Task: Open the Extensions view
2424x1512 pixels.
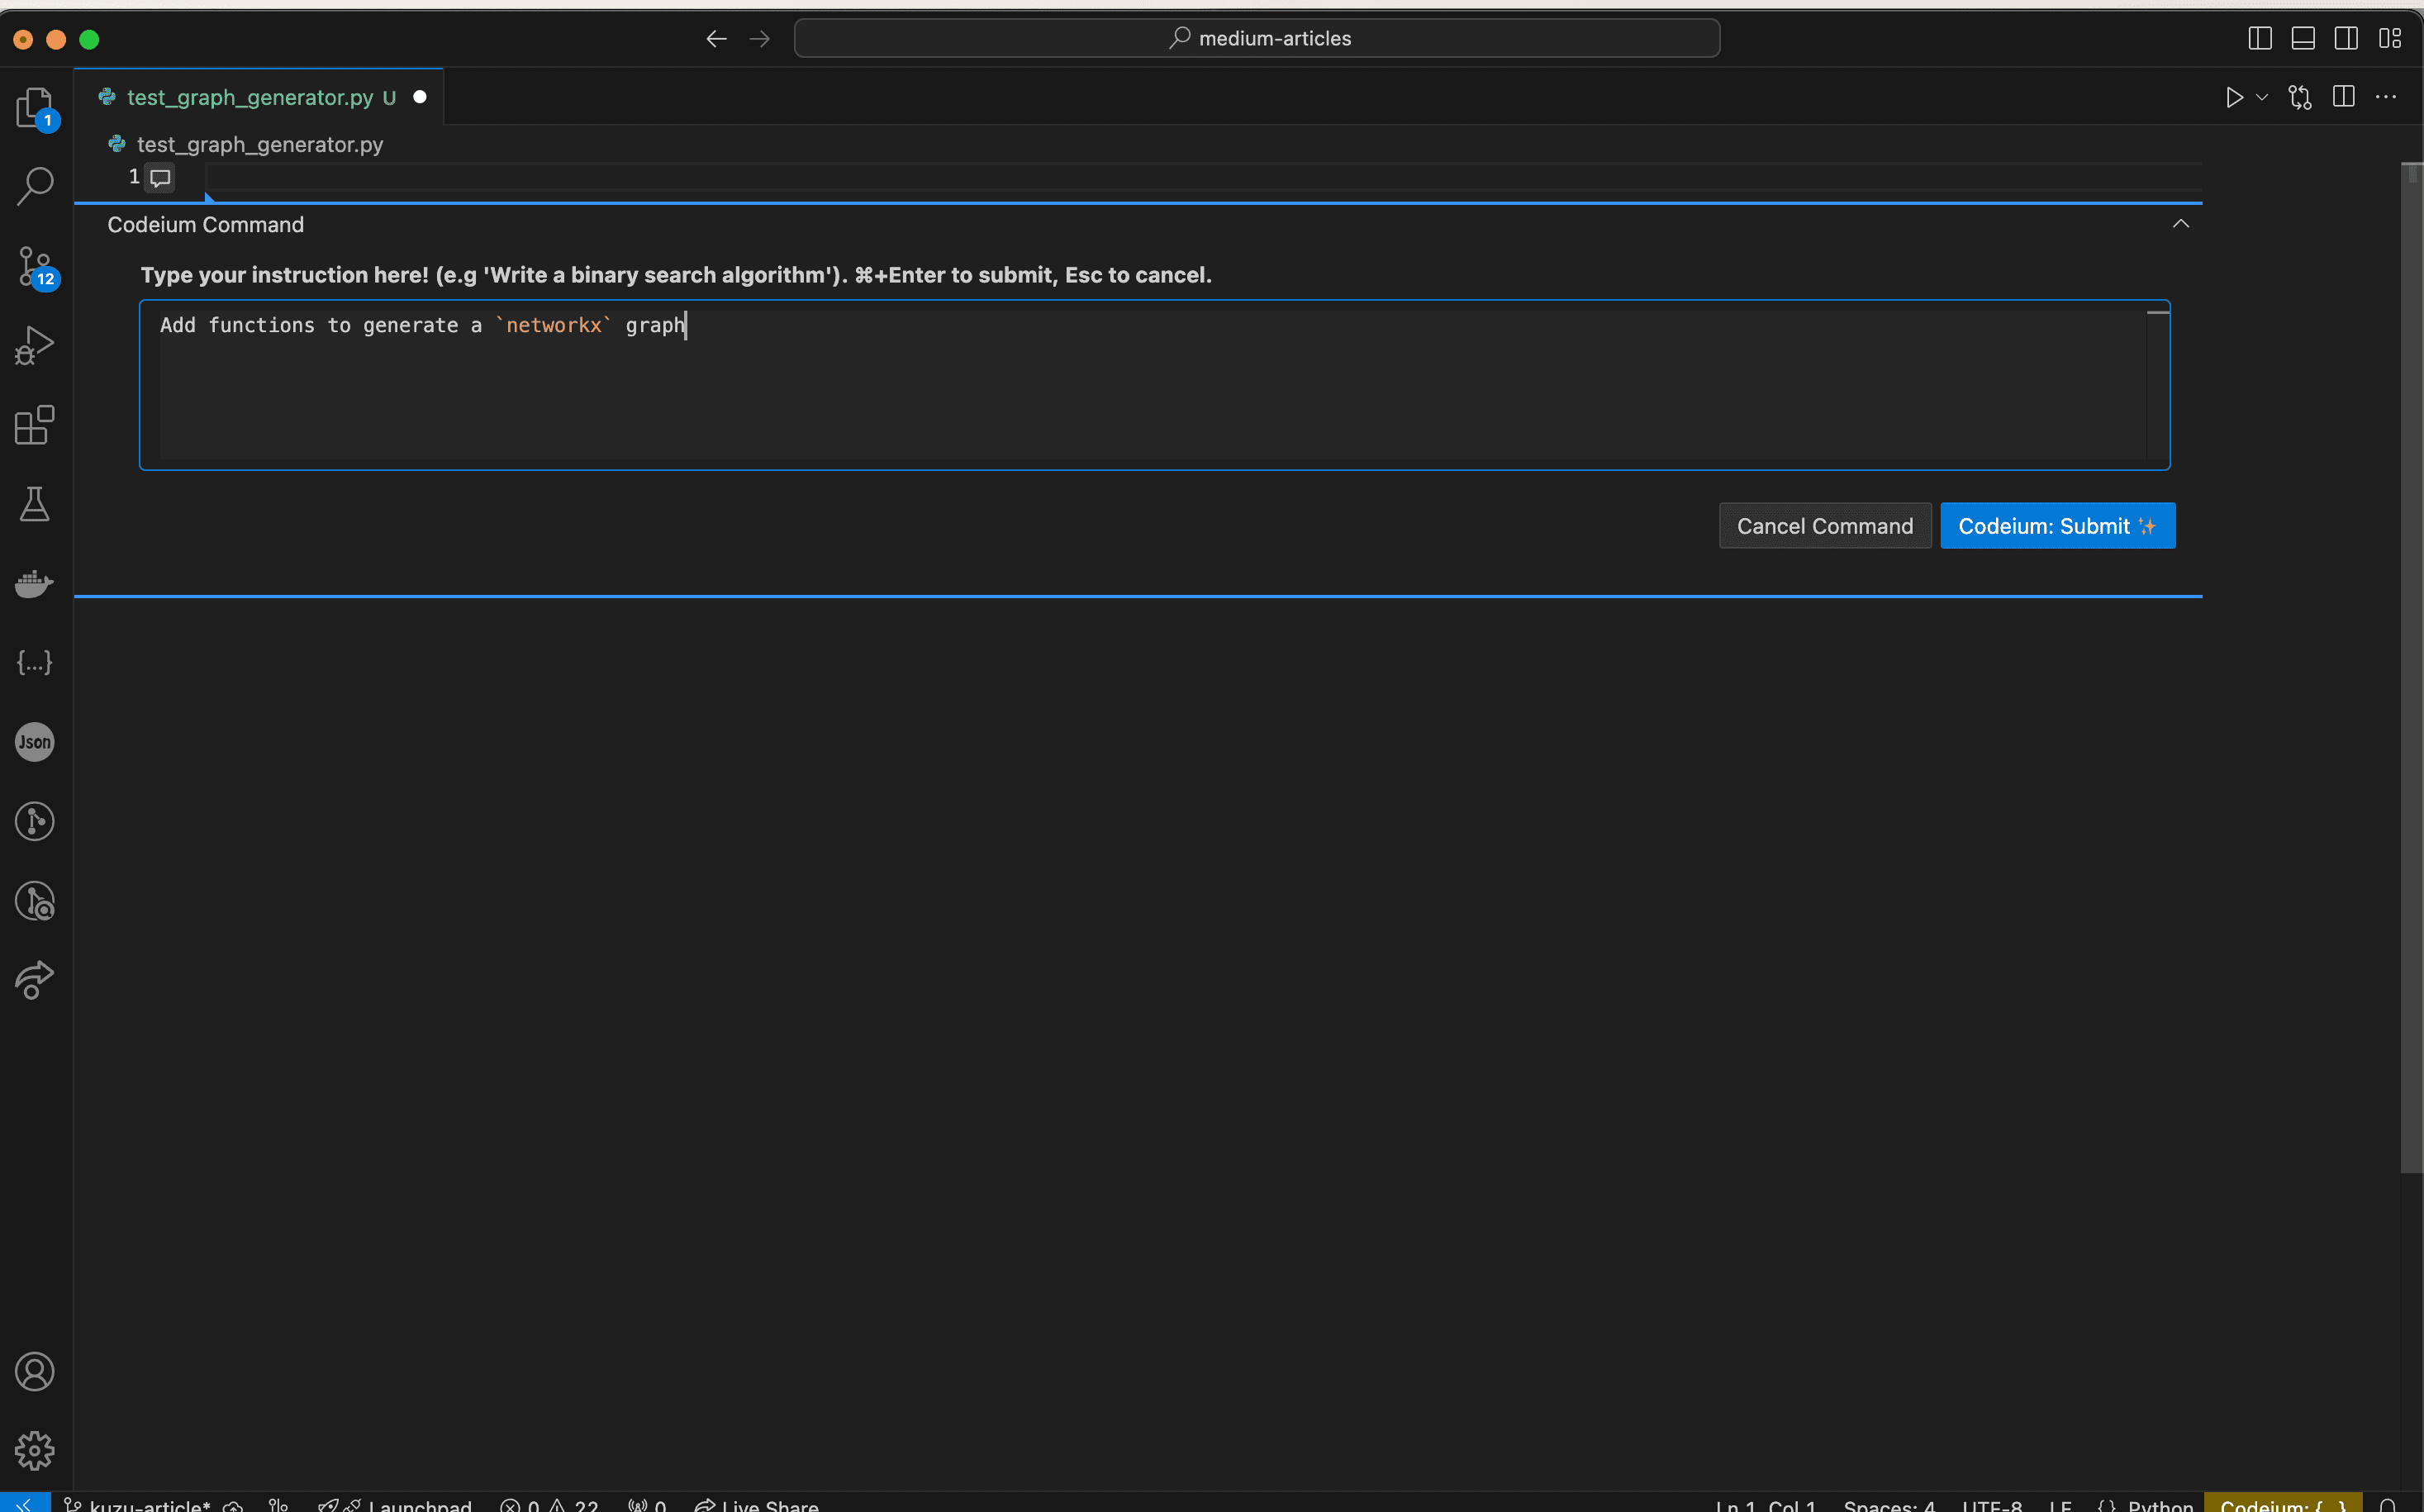Action: pyautogui.click(x=35, y=425)
